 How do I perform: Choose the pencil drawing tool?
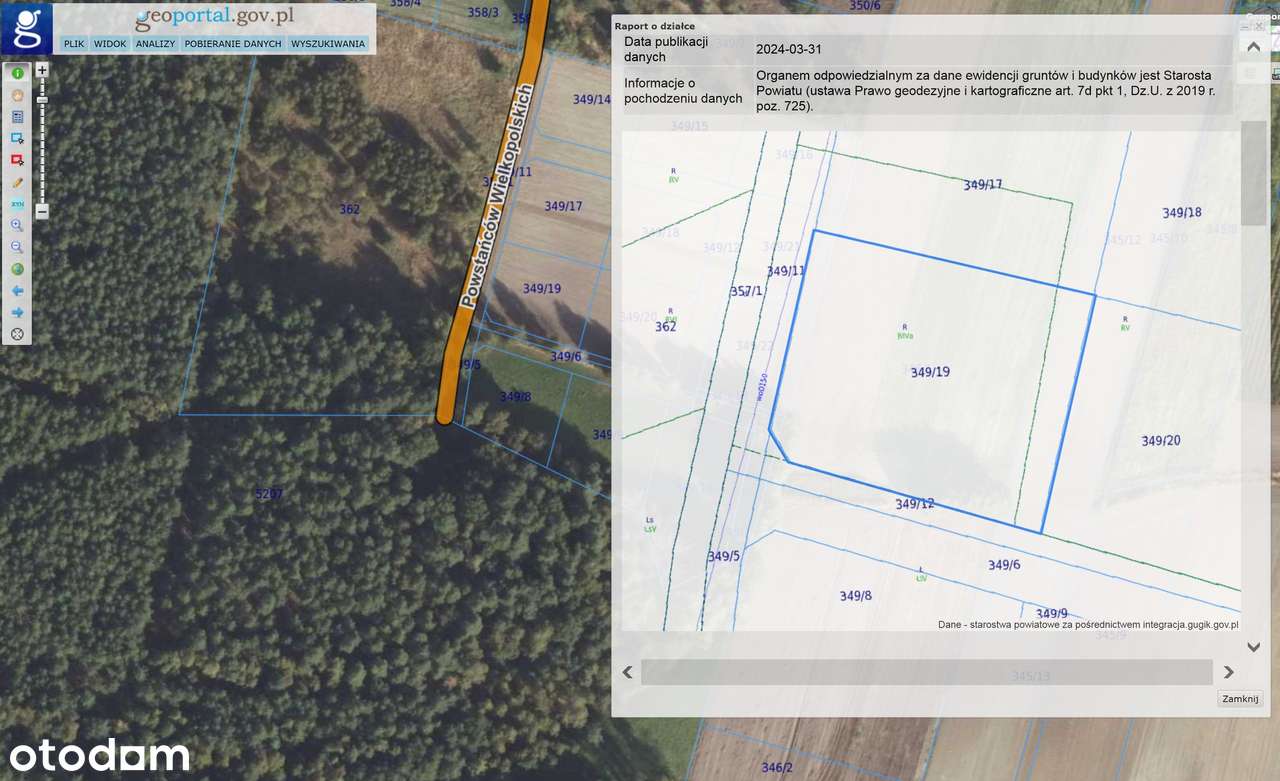pos(17,183)
